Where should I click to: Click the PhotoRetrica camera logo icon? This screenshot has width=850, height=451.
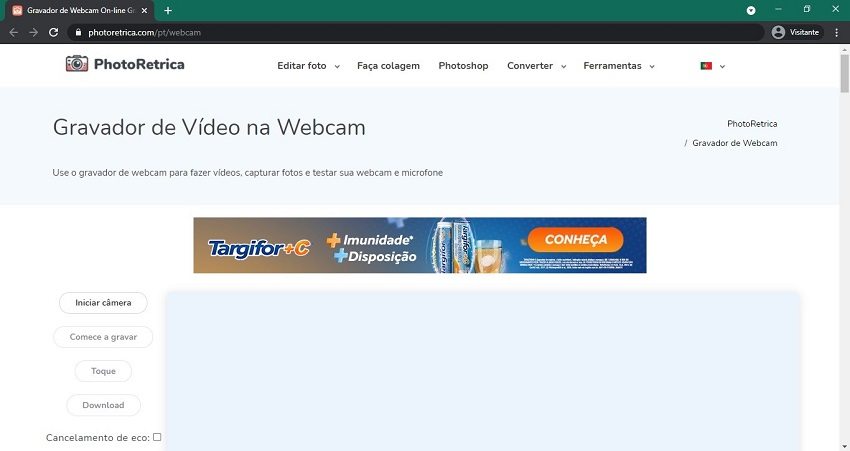tap(77, 64)
